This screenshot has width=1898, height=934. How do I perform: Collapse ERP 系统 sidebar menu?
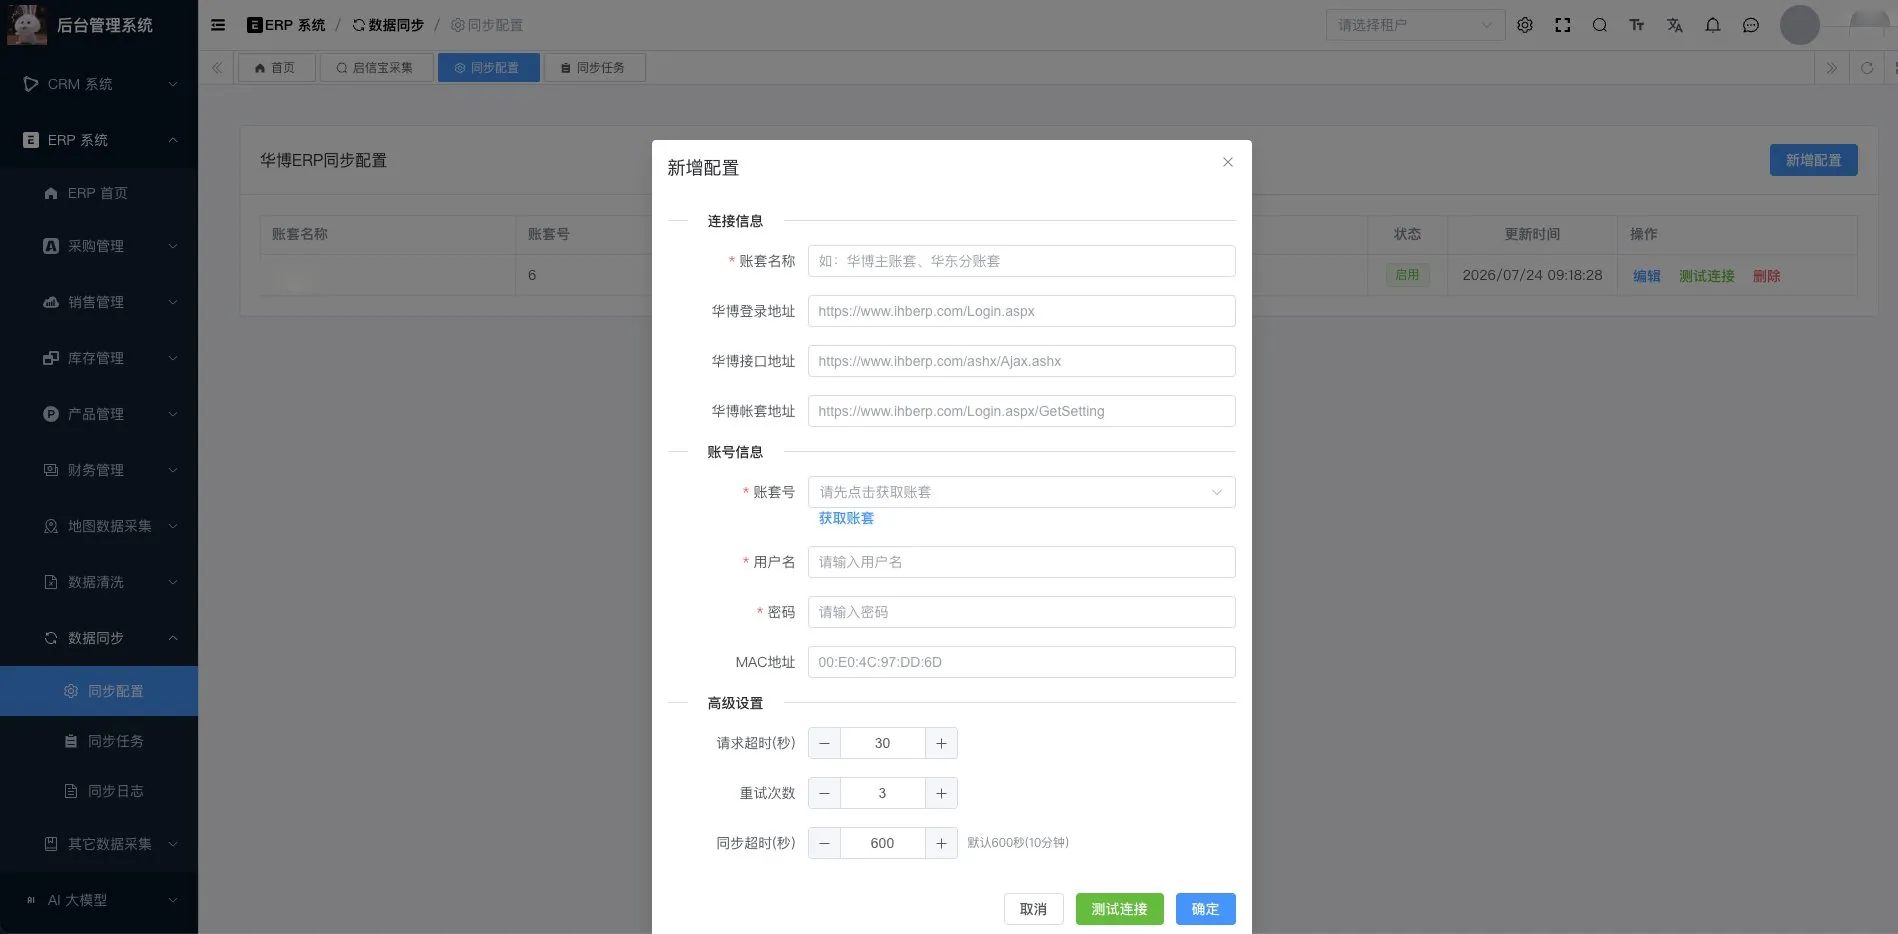pos(99,140)
